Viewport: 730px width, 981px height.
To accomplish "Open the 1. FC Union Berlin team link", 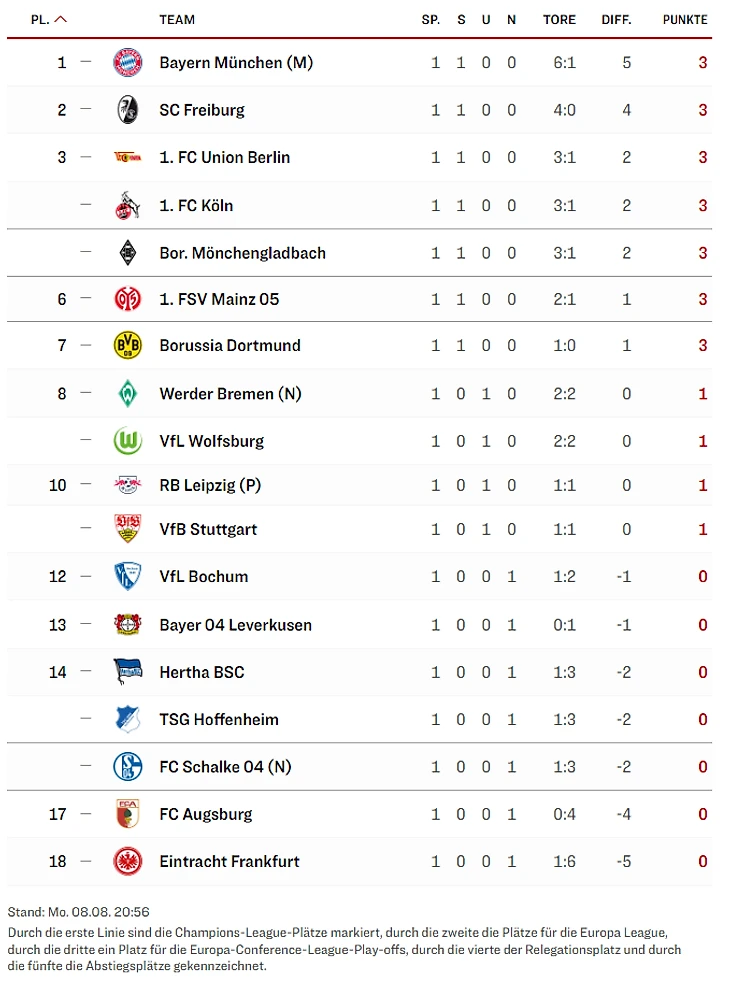I will pyautogui.click(x=224, y=157).
